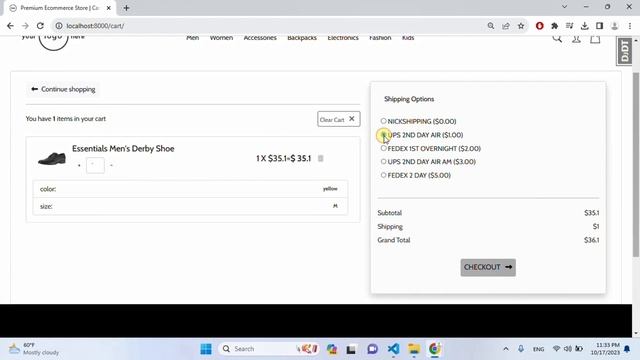Clear the cart
Image resolution: width=640 pixels, height=360 pixels.
338,119
